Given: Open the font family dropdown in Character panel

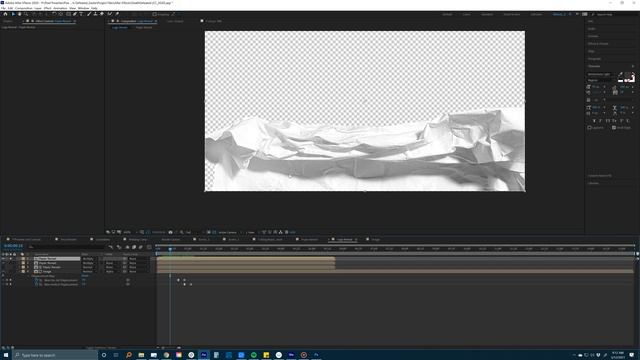Looking at the screenshot, I should 601,74.
